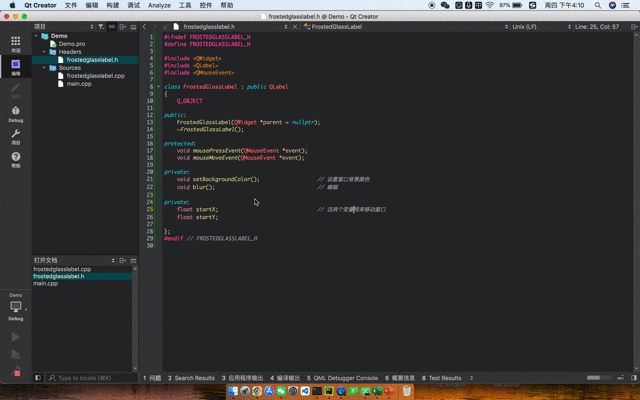The image size is (640, 400).
Task: Switch to the Search Results output tab
Action: [x=190, y=378]
